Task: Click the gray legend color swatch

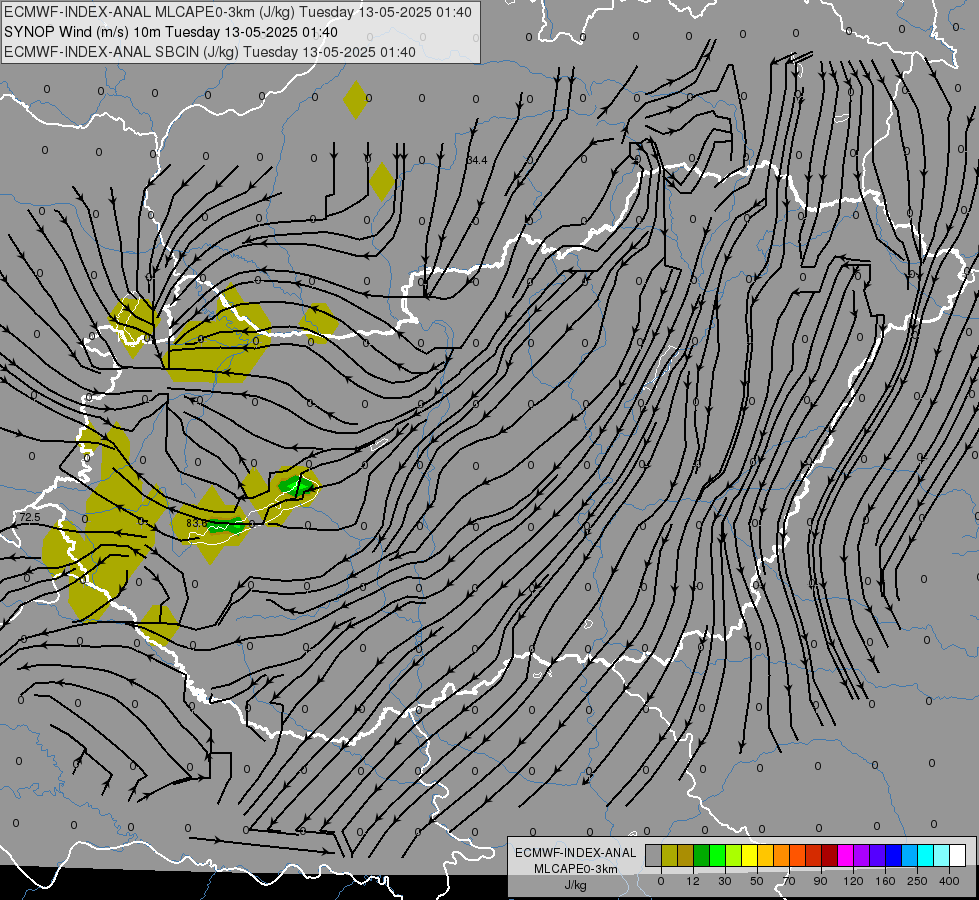Action: pyautogui.click(x=654, y=855)
